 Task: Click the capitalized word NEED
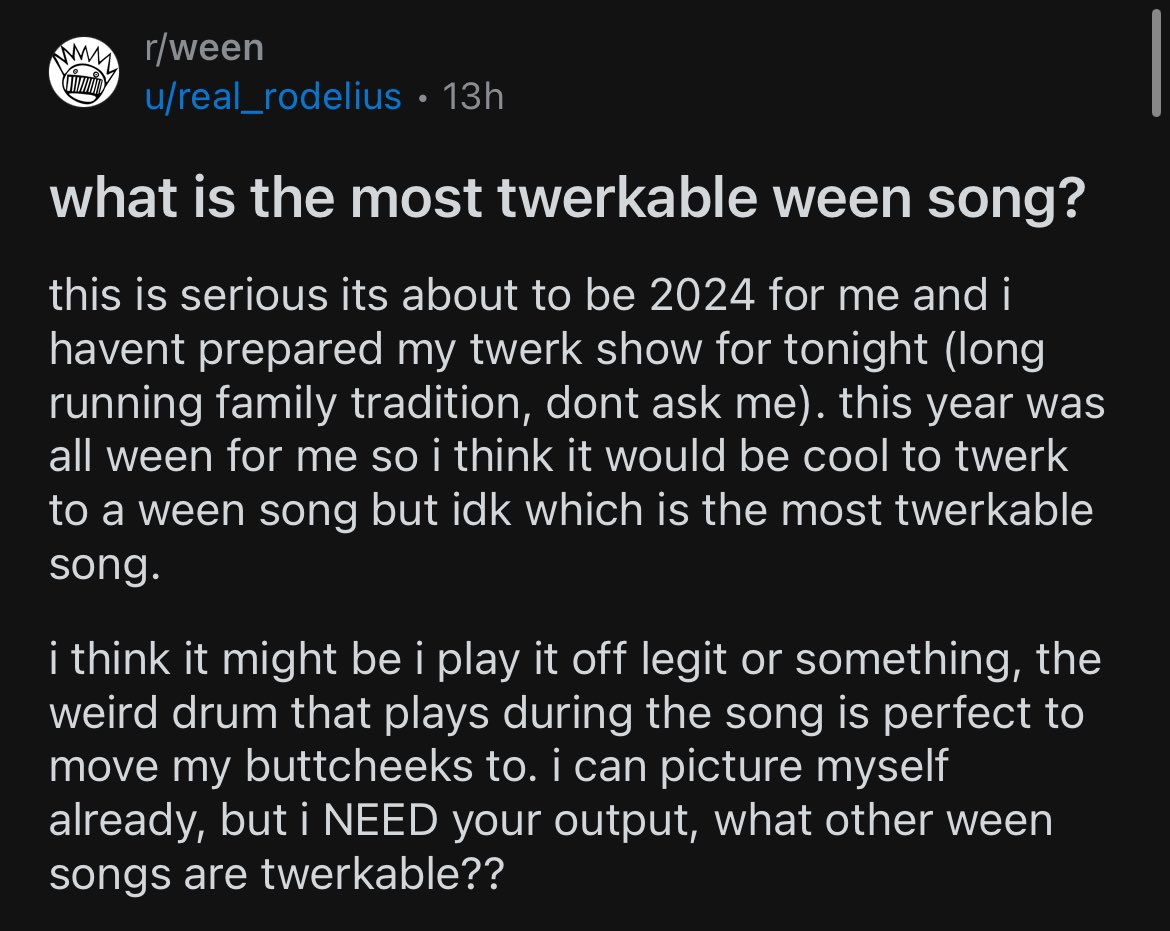tap(381, 821)
